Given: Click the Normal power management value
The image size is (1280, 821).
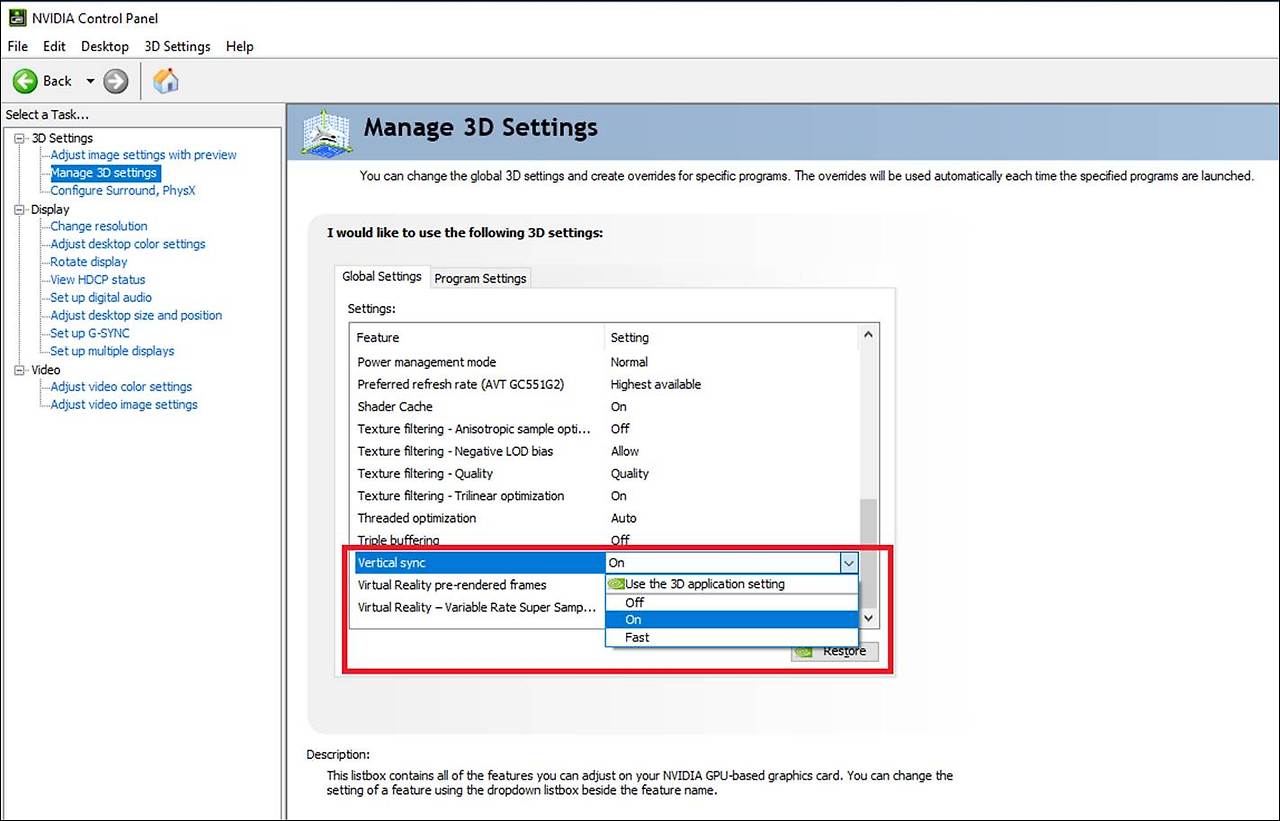Looking at the screenshot, I should [629, 362].
